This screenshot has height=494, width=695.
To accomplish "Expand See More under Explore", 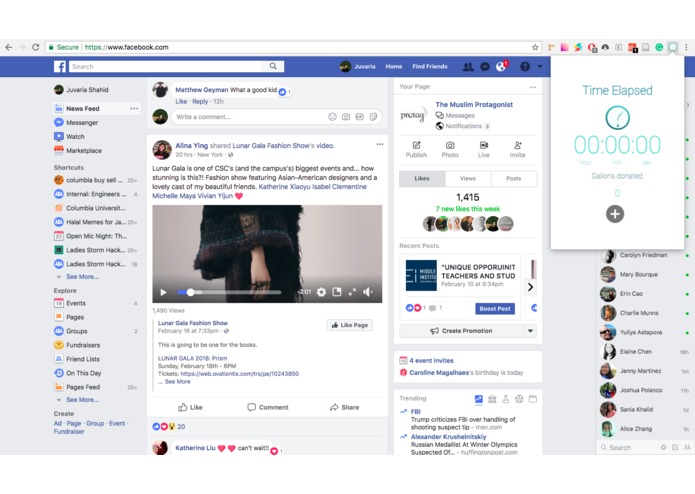I will point(82,400).
